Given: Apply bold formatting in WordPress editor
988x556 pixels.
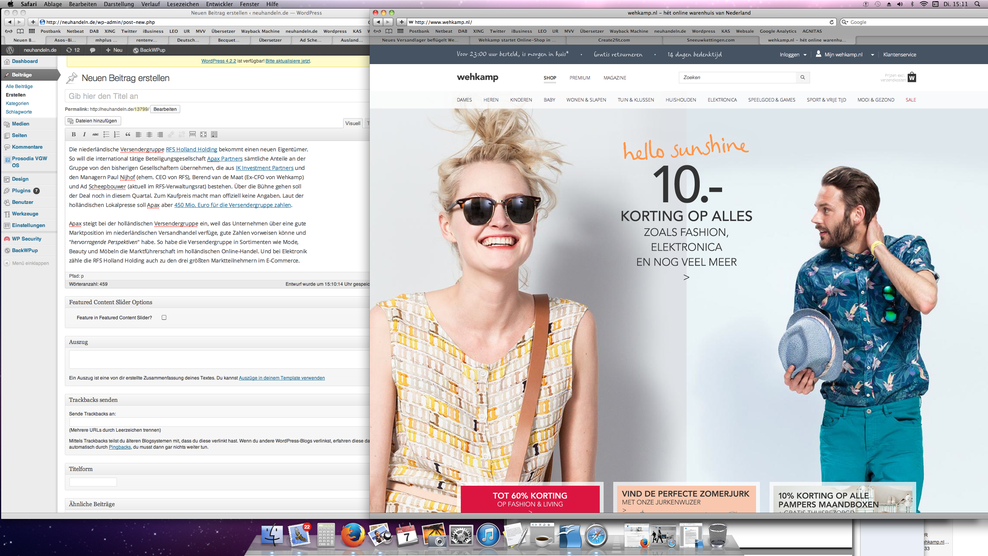Looking at the screenshot, I should [74, 134].
